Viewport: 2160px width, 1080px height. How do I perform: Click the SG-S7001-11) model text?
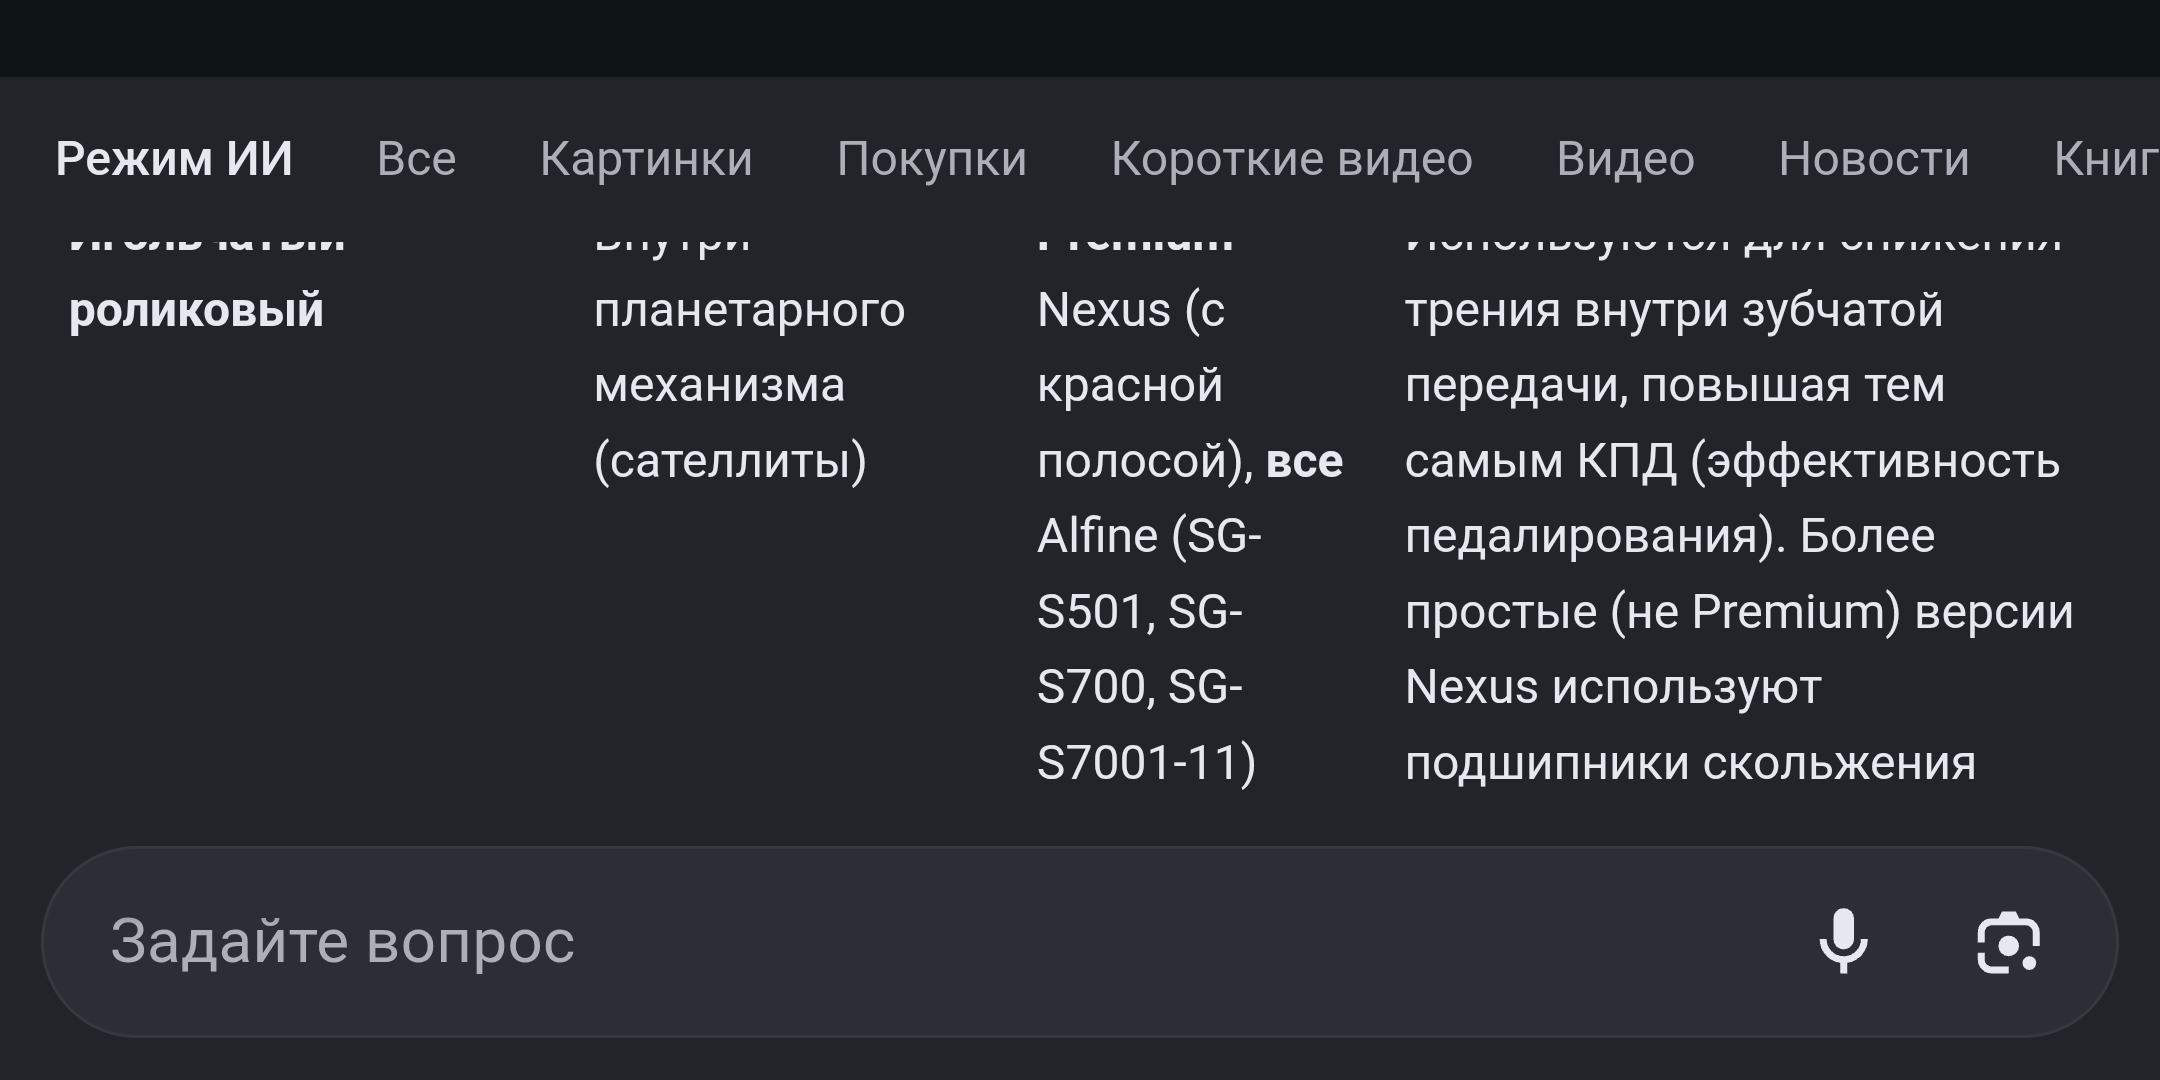(x=1146, y=763)
